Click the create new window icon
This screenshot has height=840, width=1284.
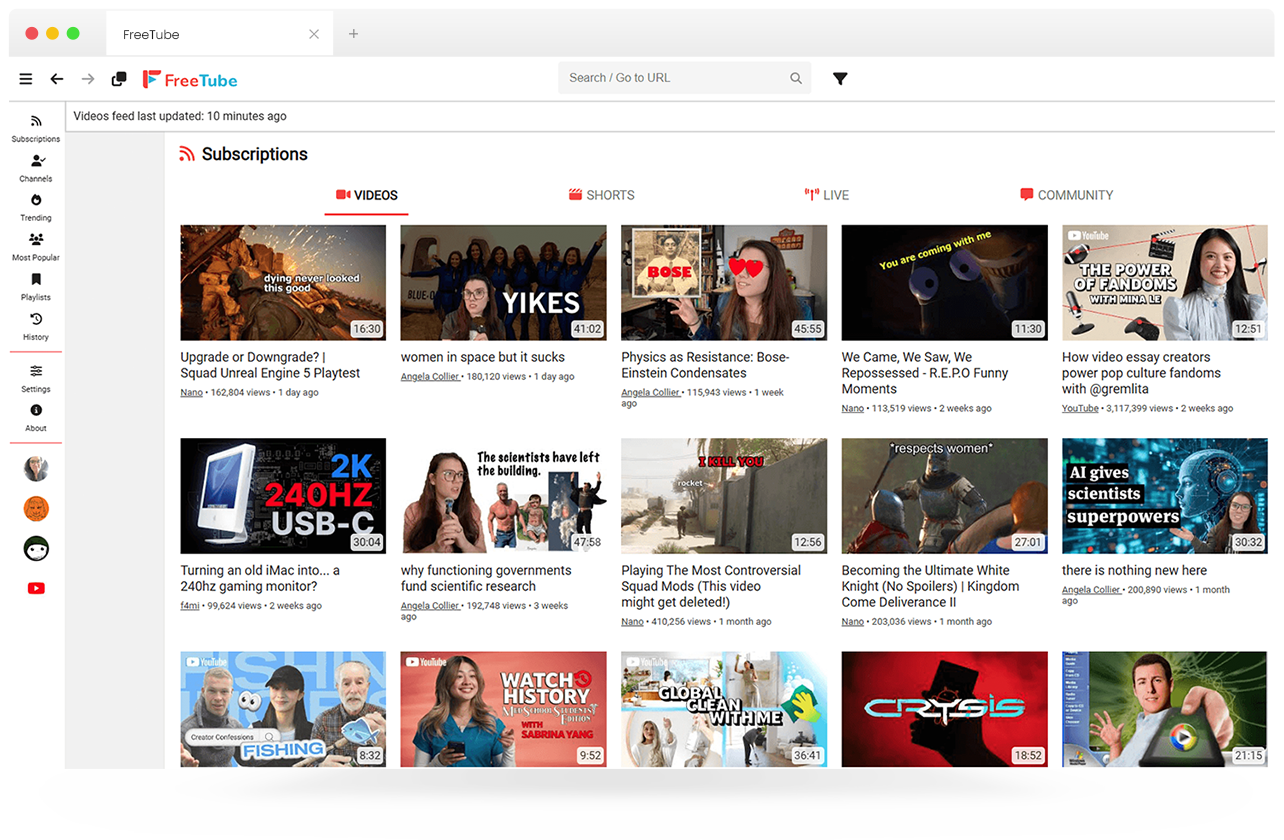coord(119,79)
